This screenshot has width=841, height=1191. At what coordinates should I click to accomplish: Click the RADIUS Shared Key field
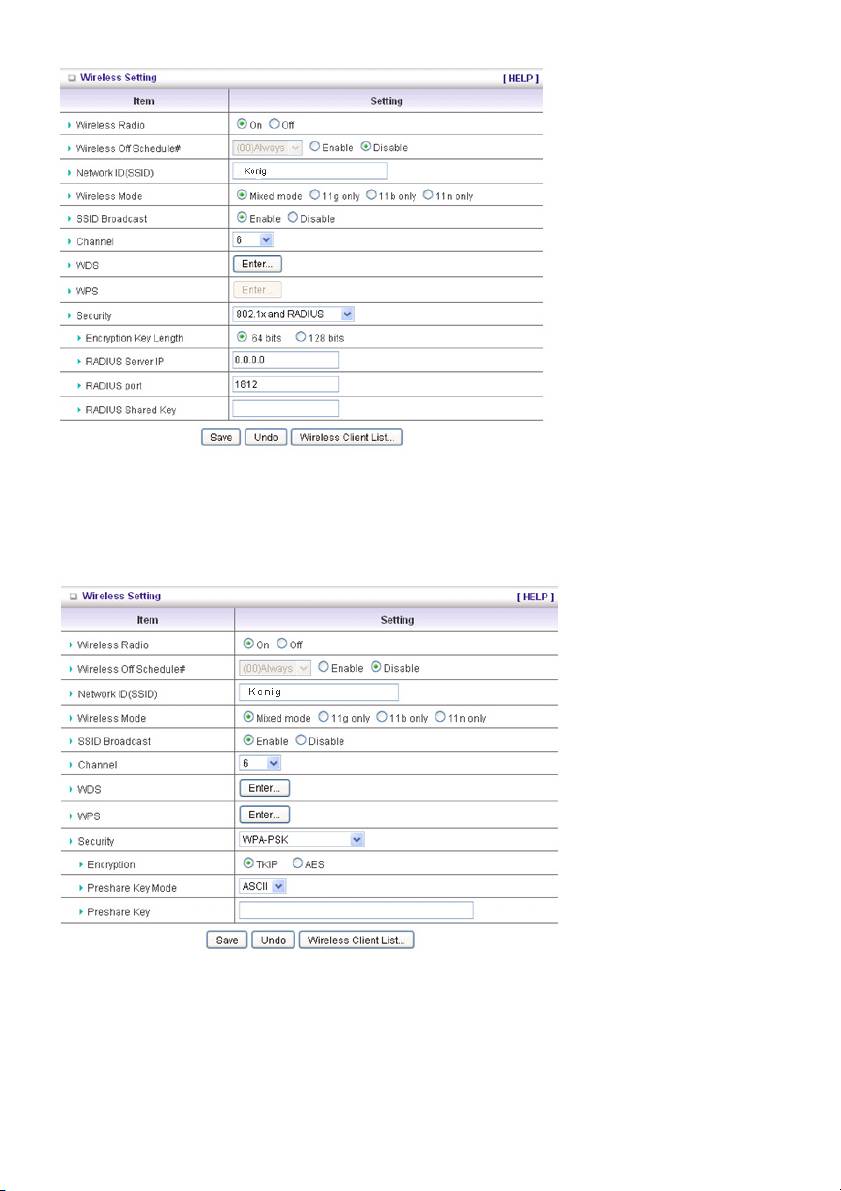click(285, 408)
